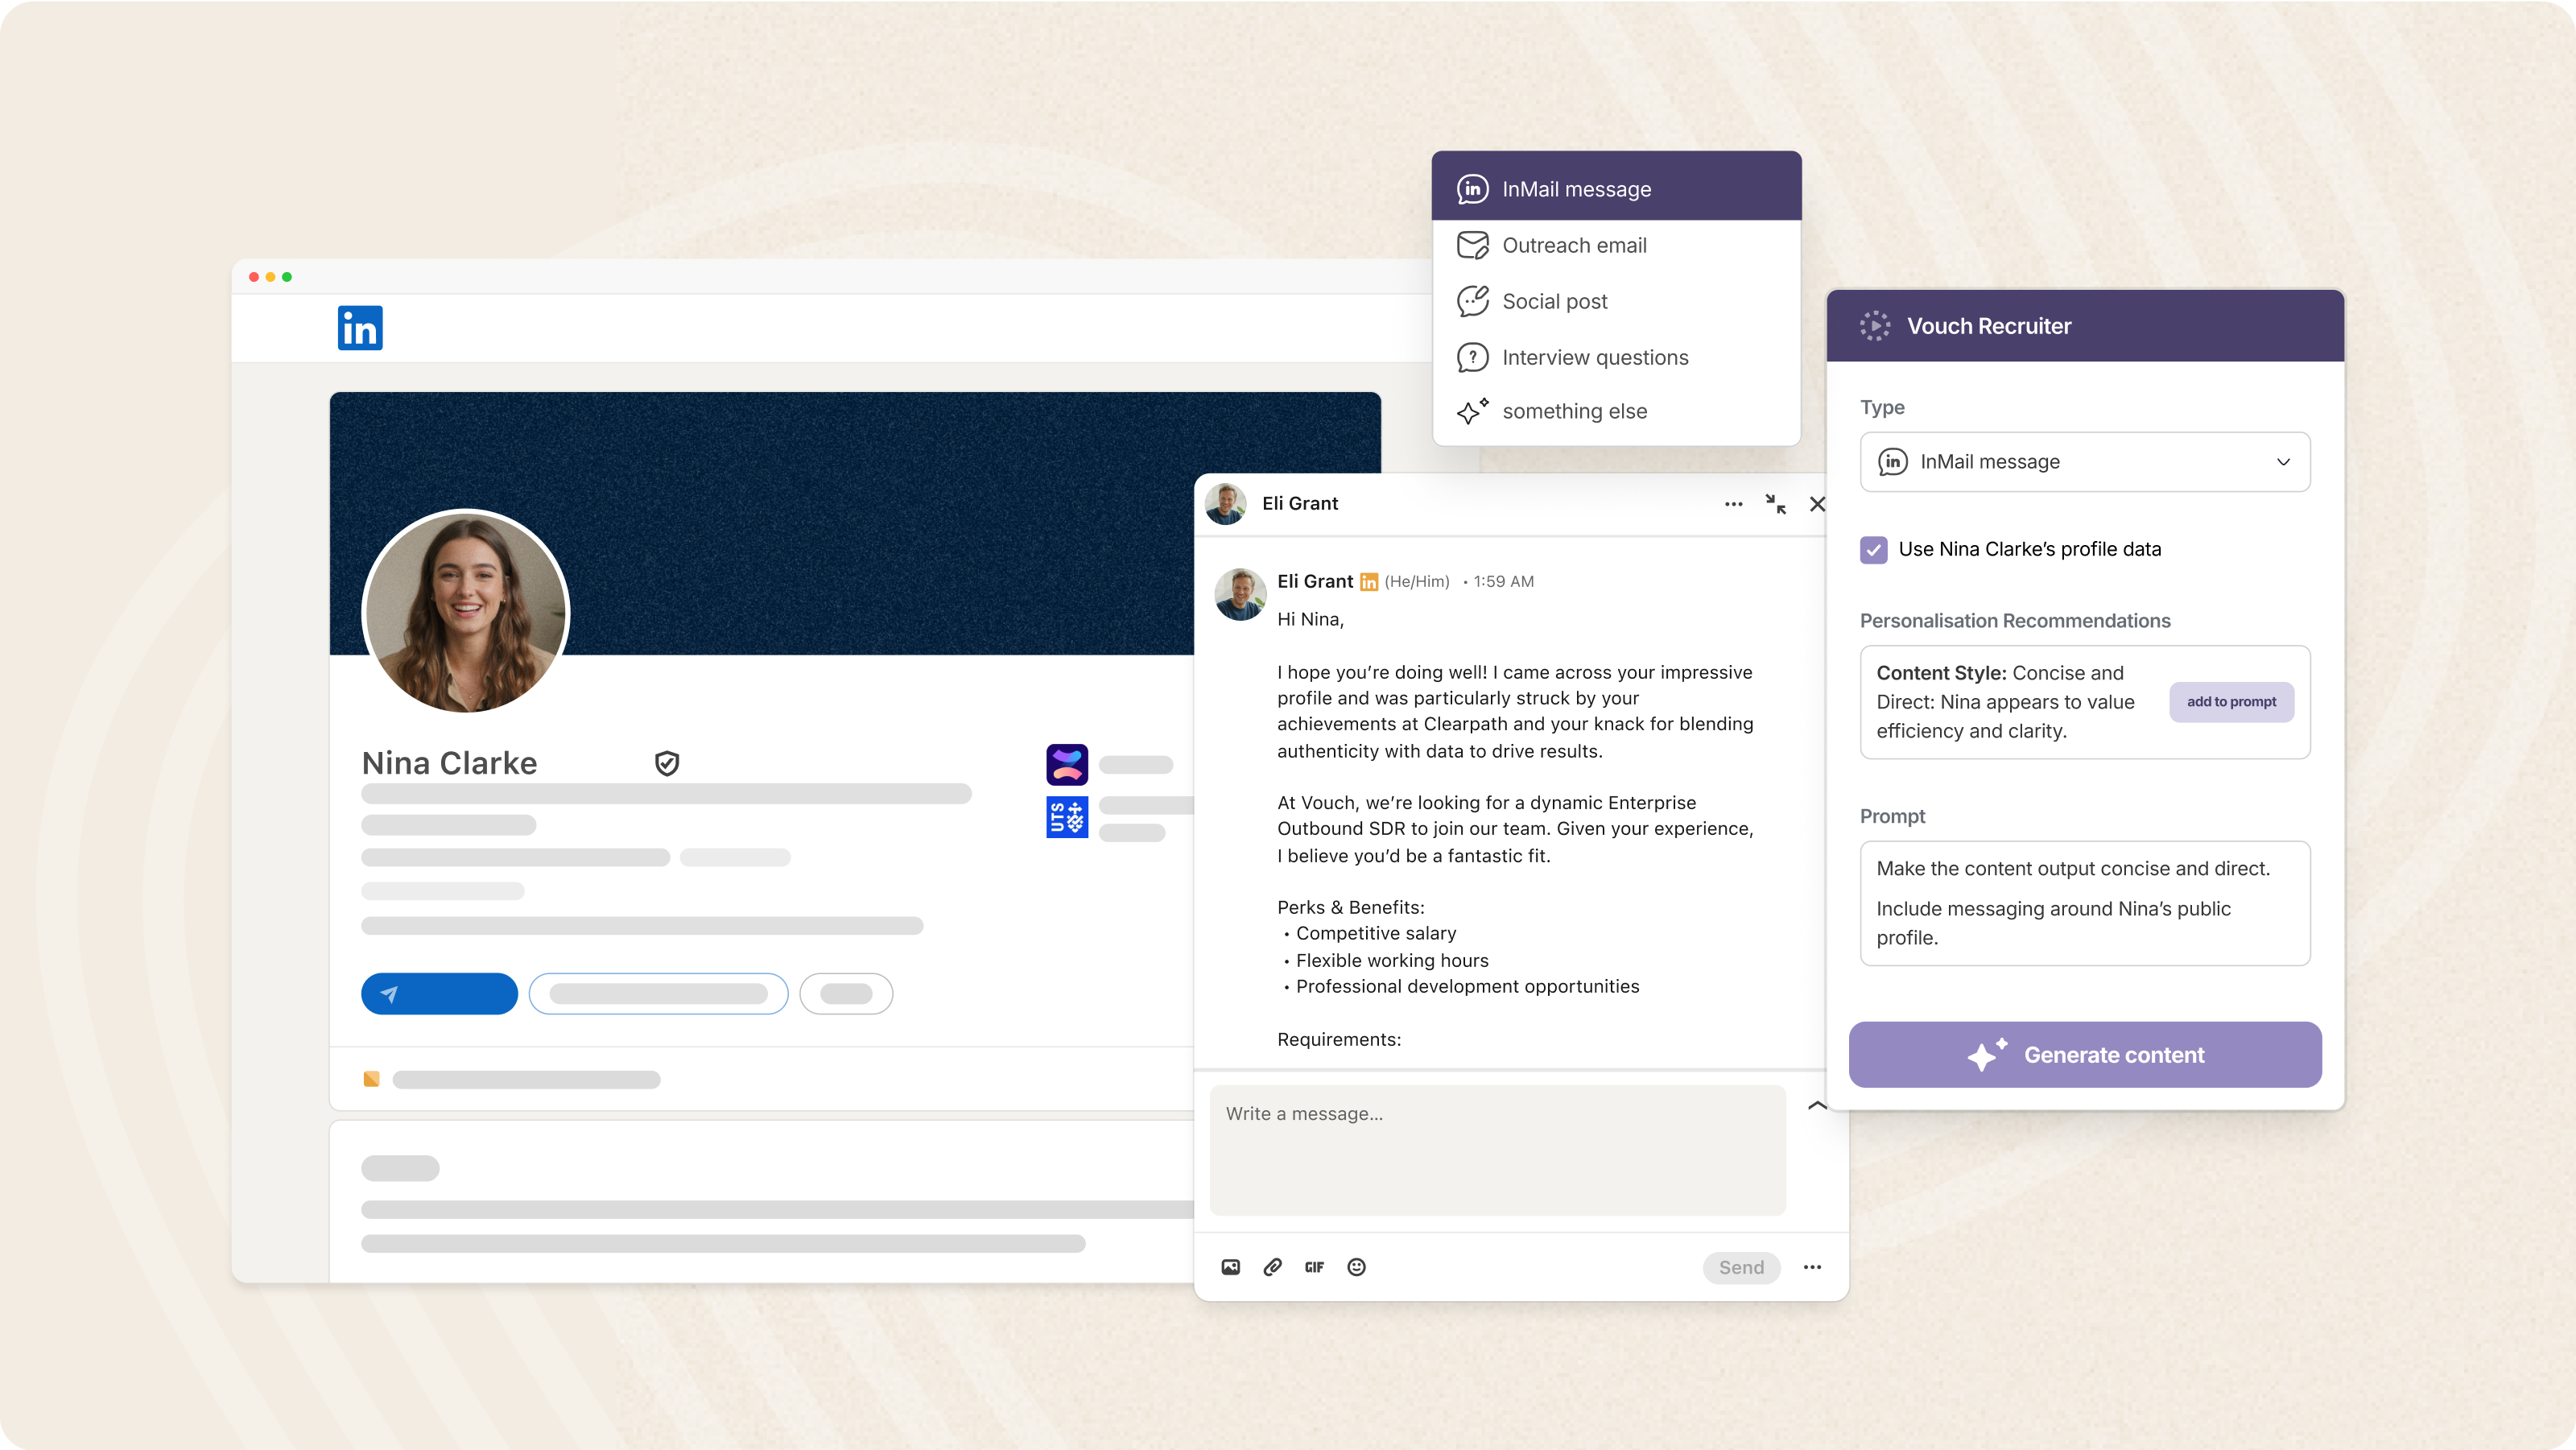Expand the message composer with the chevron-up

tap(1817, 1106)
